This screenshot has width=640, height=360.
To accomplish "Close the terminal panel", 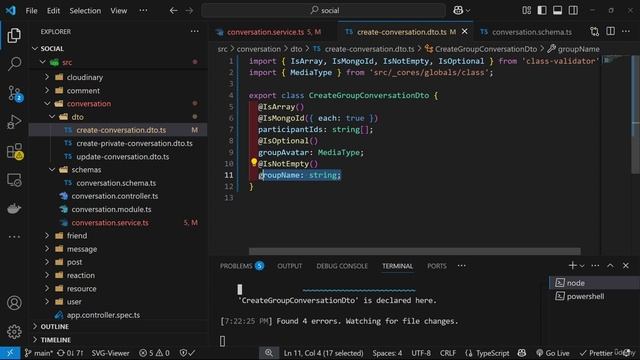I will (x=626, y=266).
